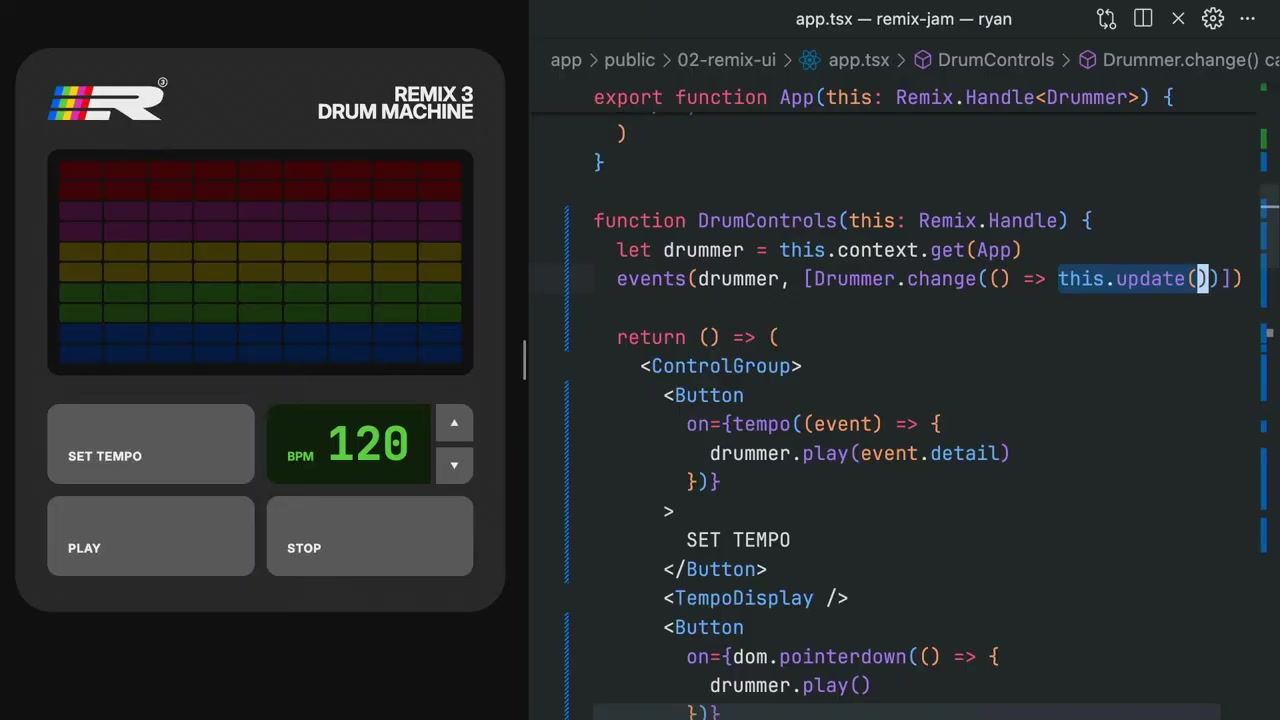Split the editor with the split icon

coord(1143,19)
